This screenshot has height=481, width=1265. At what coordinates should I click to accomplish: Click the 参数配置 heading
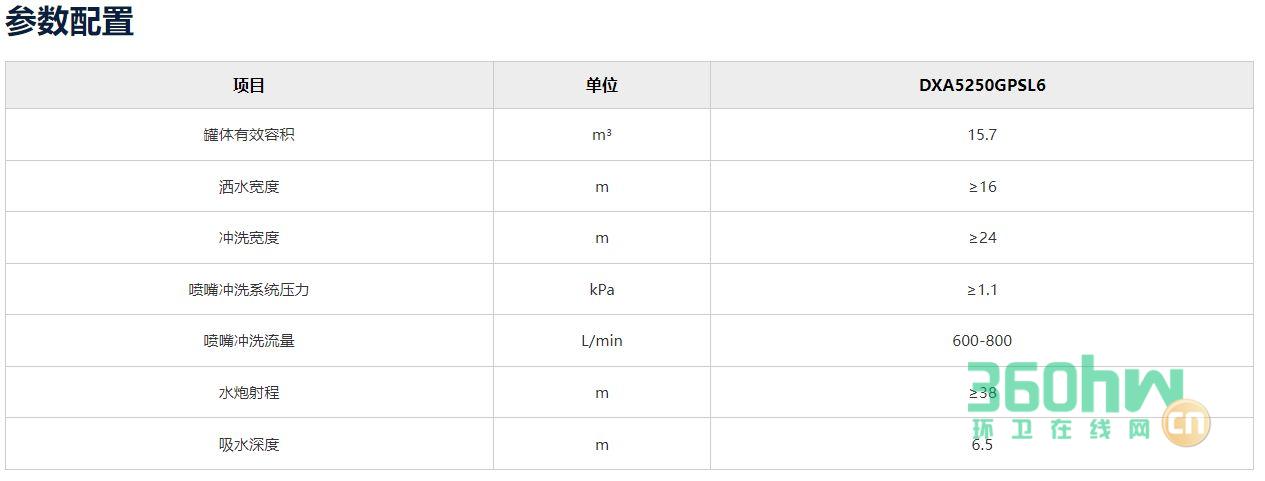click(x=69, y=21)
